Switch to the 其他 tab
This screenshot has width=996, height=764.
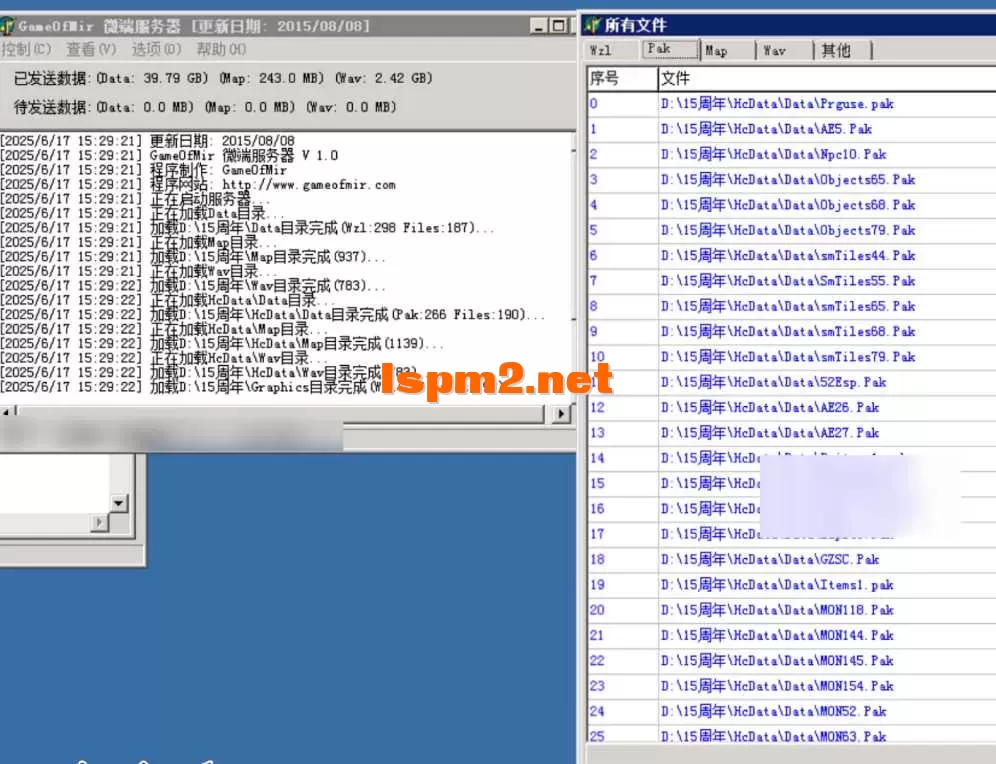click(838, 49)
